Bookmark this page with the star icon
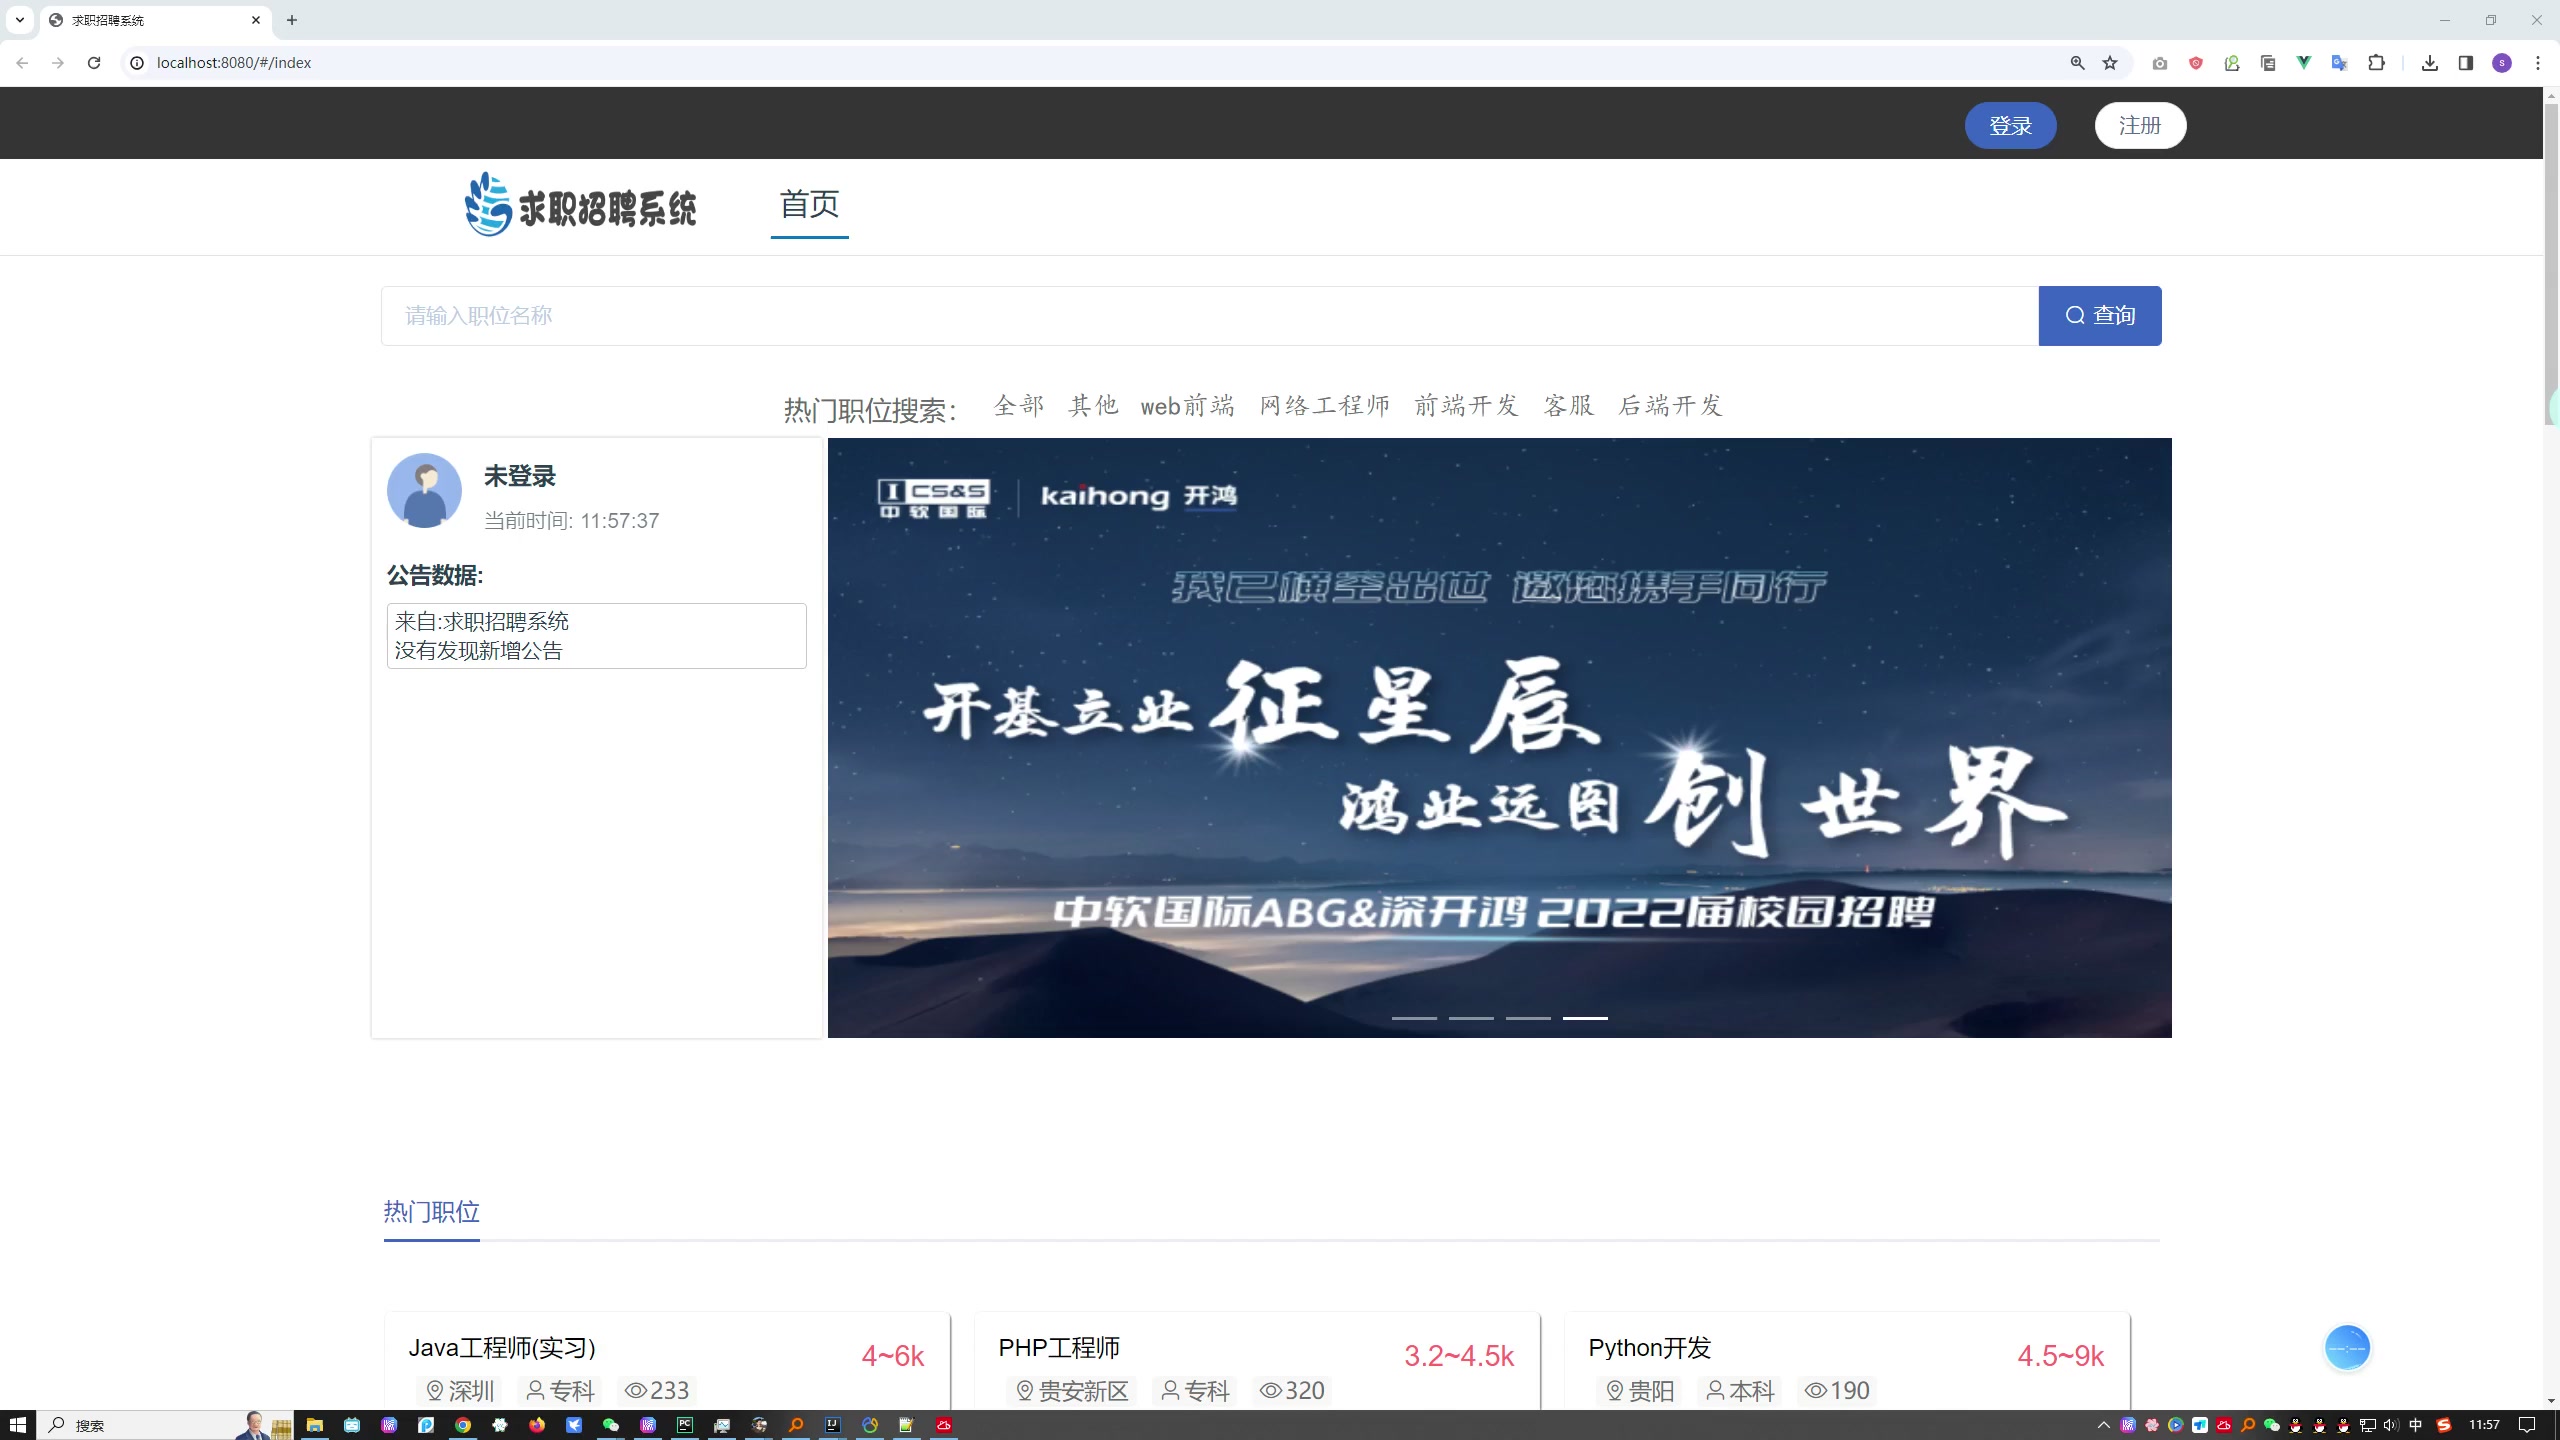The height and width of the screenshot is (1440, 2560). pos(2110,63)
